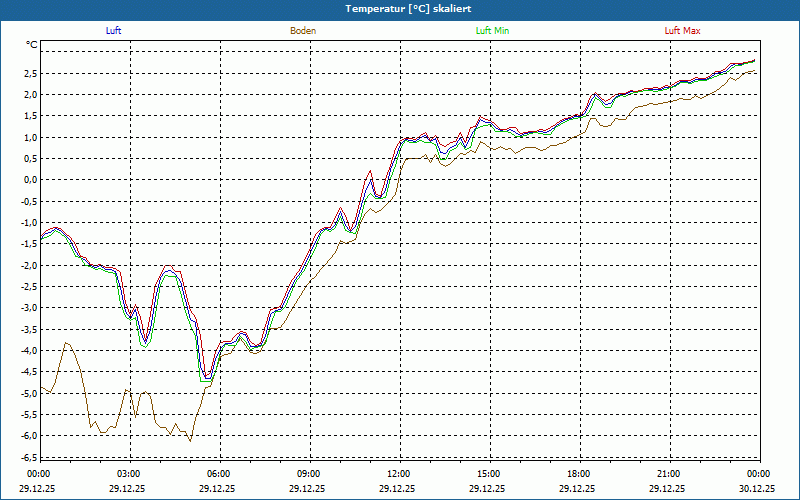Click the 12:00 time label on x-axis
This screenshot has width=800, height=500.
400,474
